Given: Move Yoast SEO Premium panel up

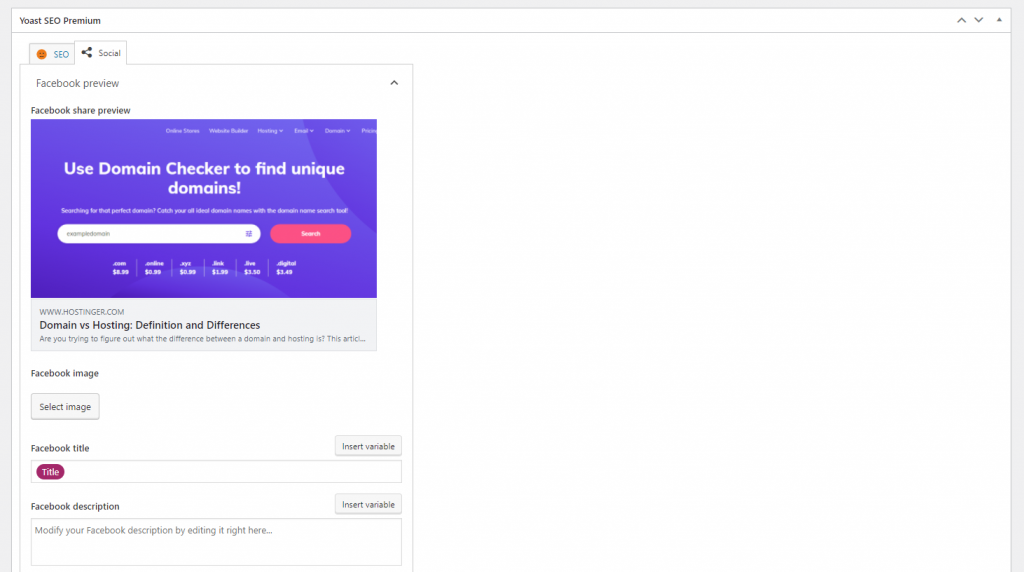Looking at the screenshot, I should click(x=961, y=20).
